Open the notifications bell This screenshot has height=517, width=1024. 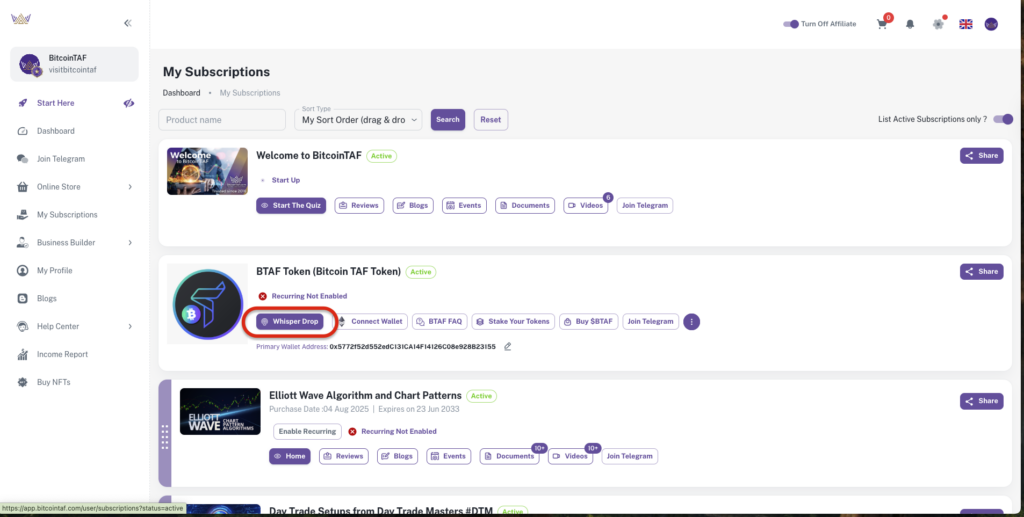[910, 24]
